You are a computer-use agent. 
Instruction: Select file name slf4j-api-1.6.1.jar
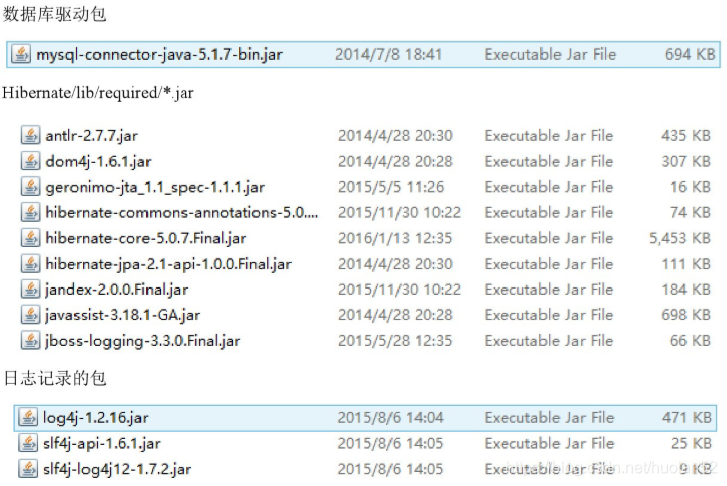(102, 444)
